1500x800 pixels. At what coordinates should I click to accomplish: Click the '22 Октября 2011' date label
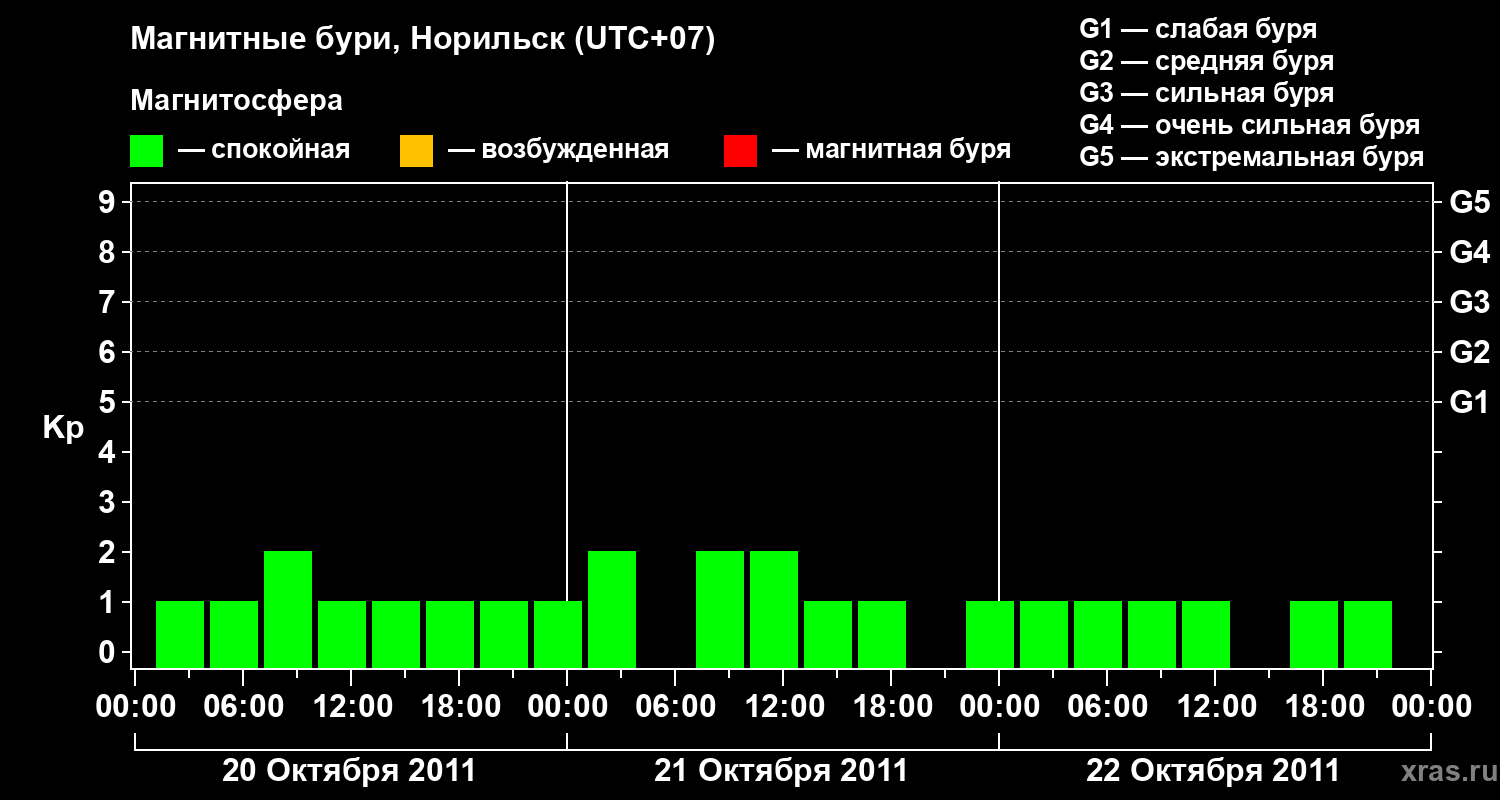click(x=1213, y=771)
